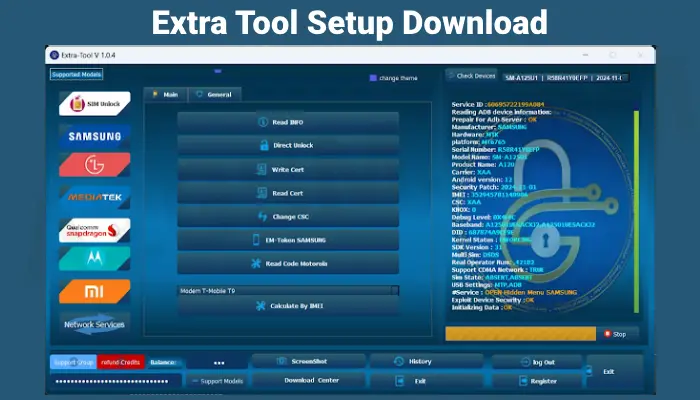The height and width of the screenshot is (400, 700).
Task: Select the Carrier: XAA log line
Action: tap(471, 172)
